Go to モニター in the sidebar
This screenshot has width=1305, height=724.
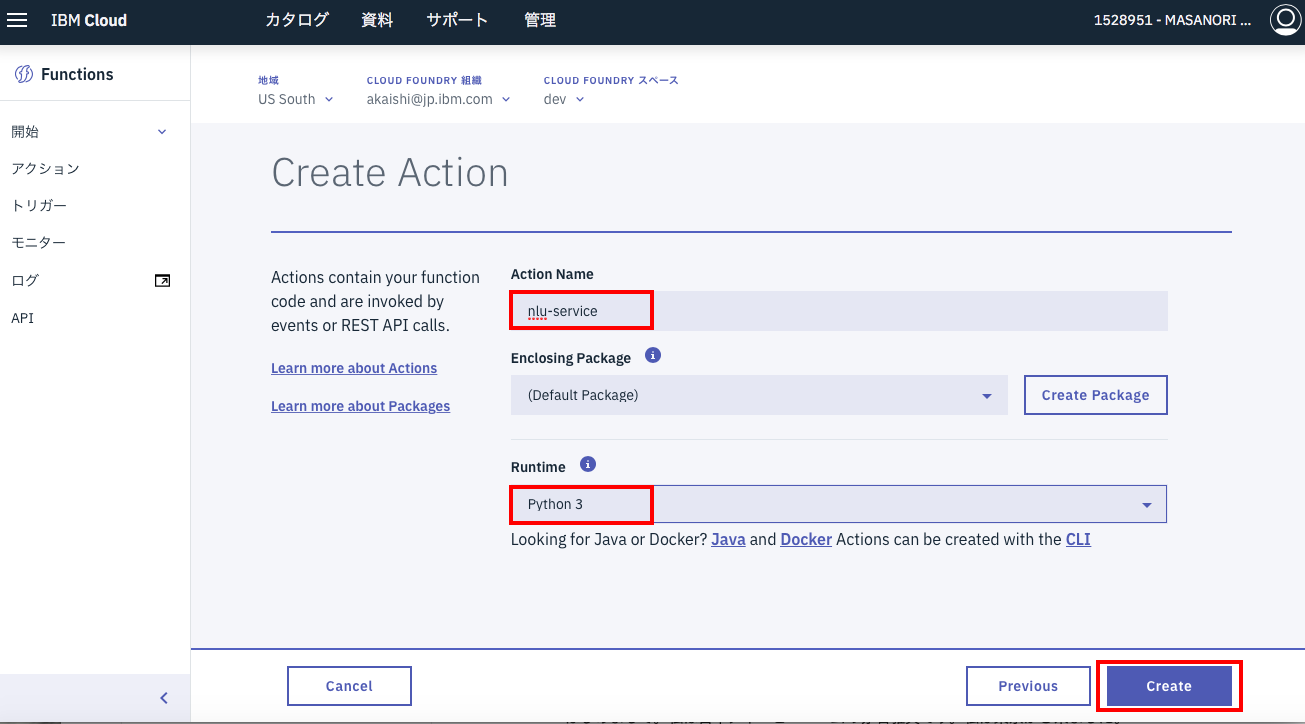(x=38, y=243)
